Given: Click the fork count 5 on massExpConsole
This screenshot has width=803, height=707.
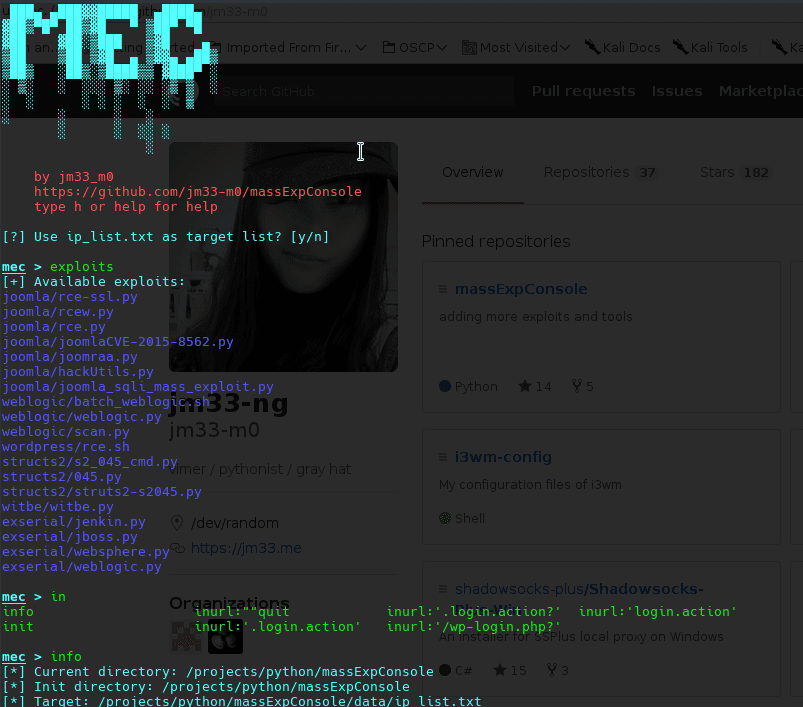Looking at the screenshot, I should [x=583, y=387].
